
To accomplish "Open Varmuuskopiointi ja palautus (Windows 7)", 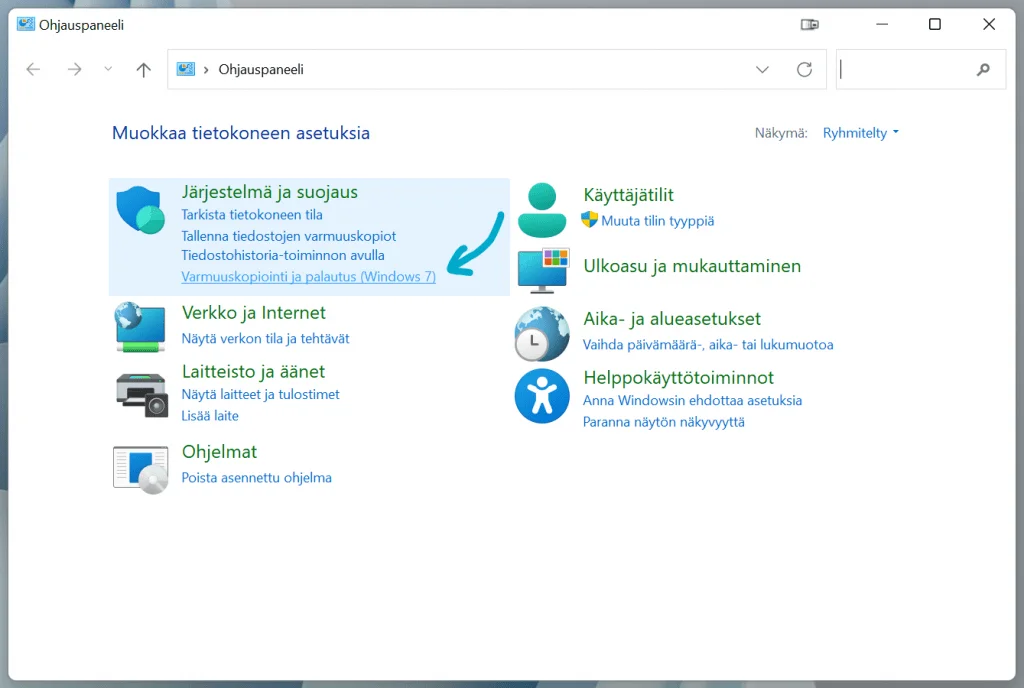I will point(308,277).
